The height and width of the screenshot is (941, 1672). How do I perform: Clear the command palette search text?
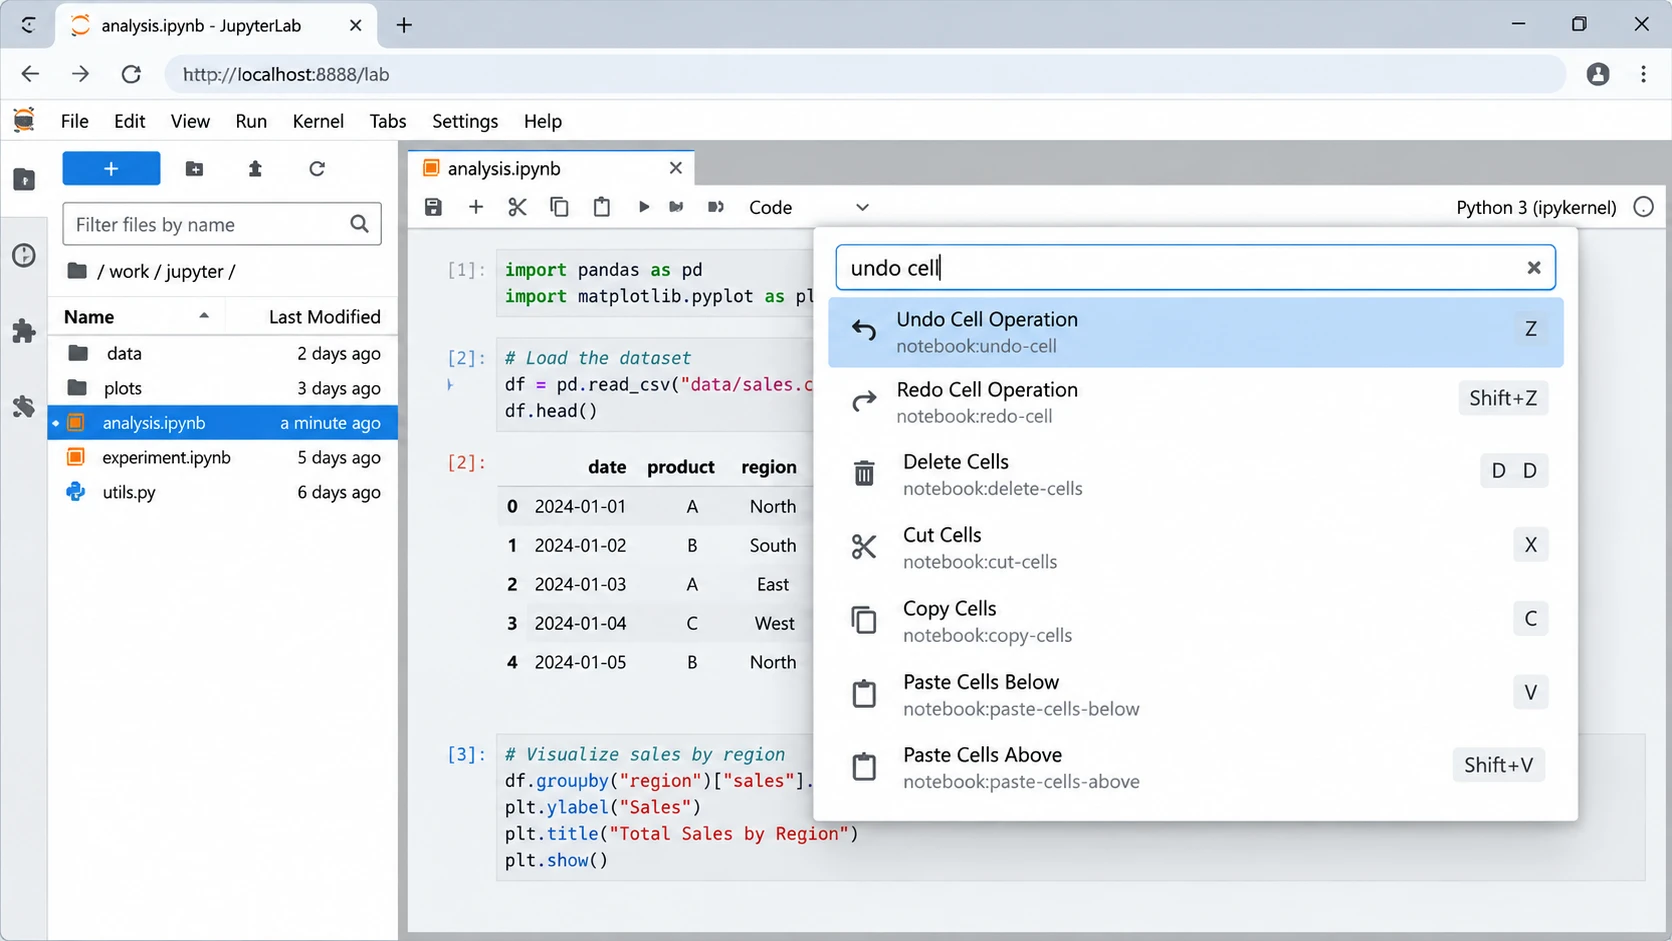(x=1534, y=268)
